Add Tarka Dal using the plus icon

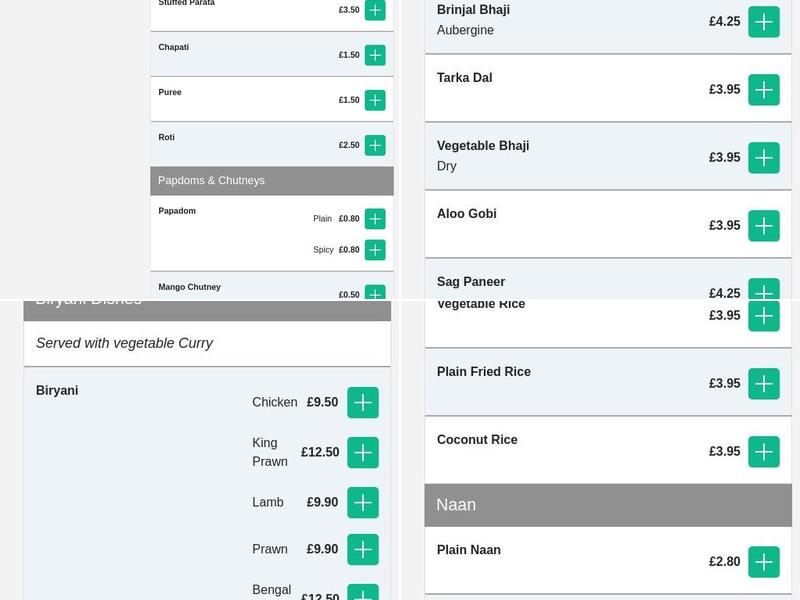tap(764, 89)
